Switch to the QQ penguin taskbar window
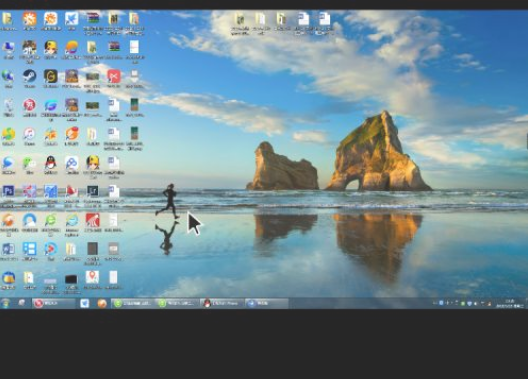 222,303
